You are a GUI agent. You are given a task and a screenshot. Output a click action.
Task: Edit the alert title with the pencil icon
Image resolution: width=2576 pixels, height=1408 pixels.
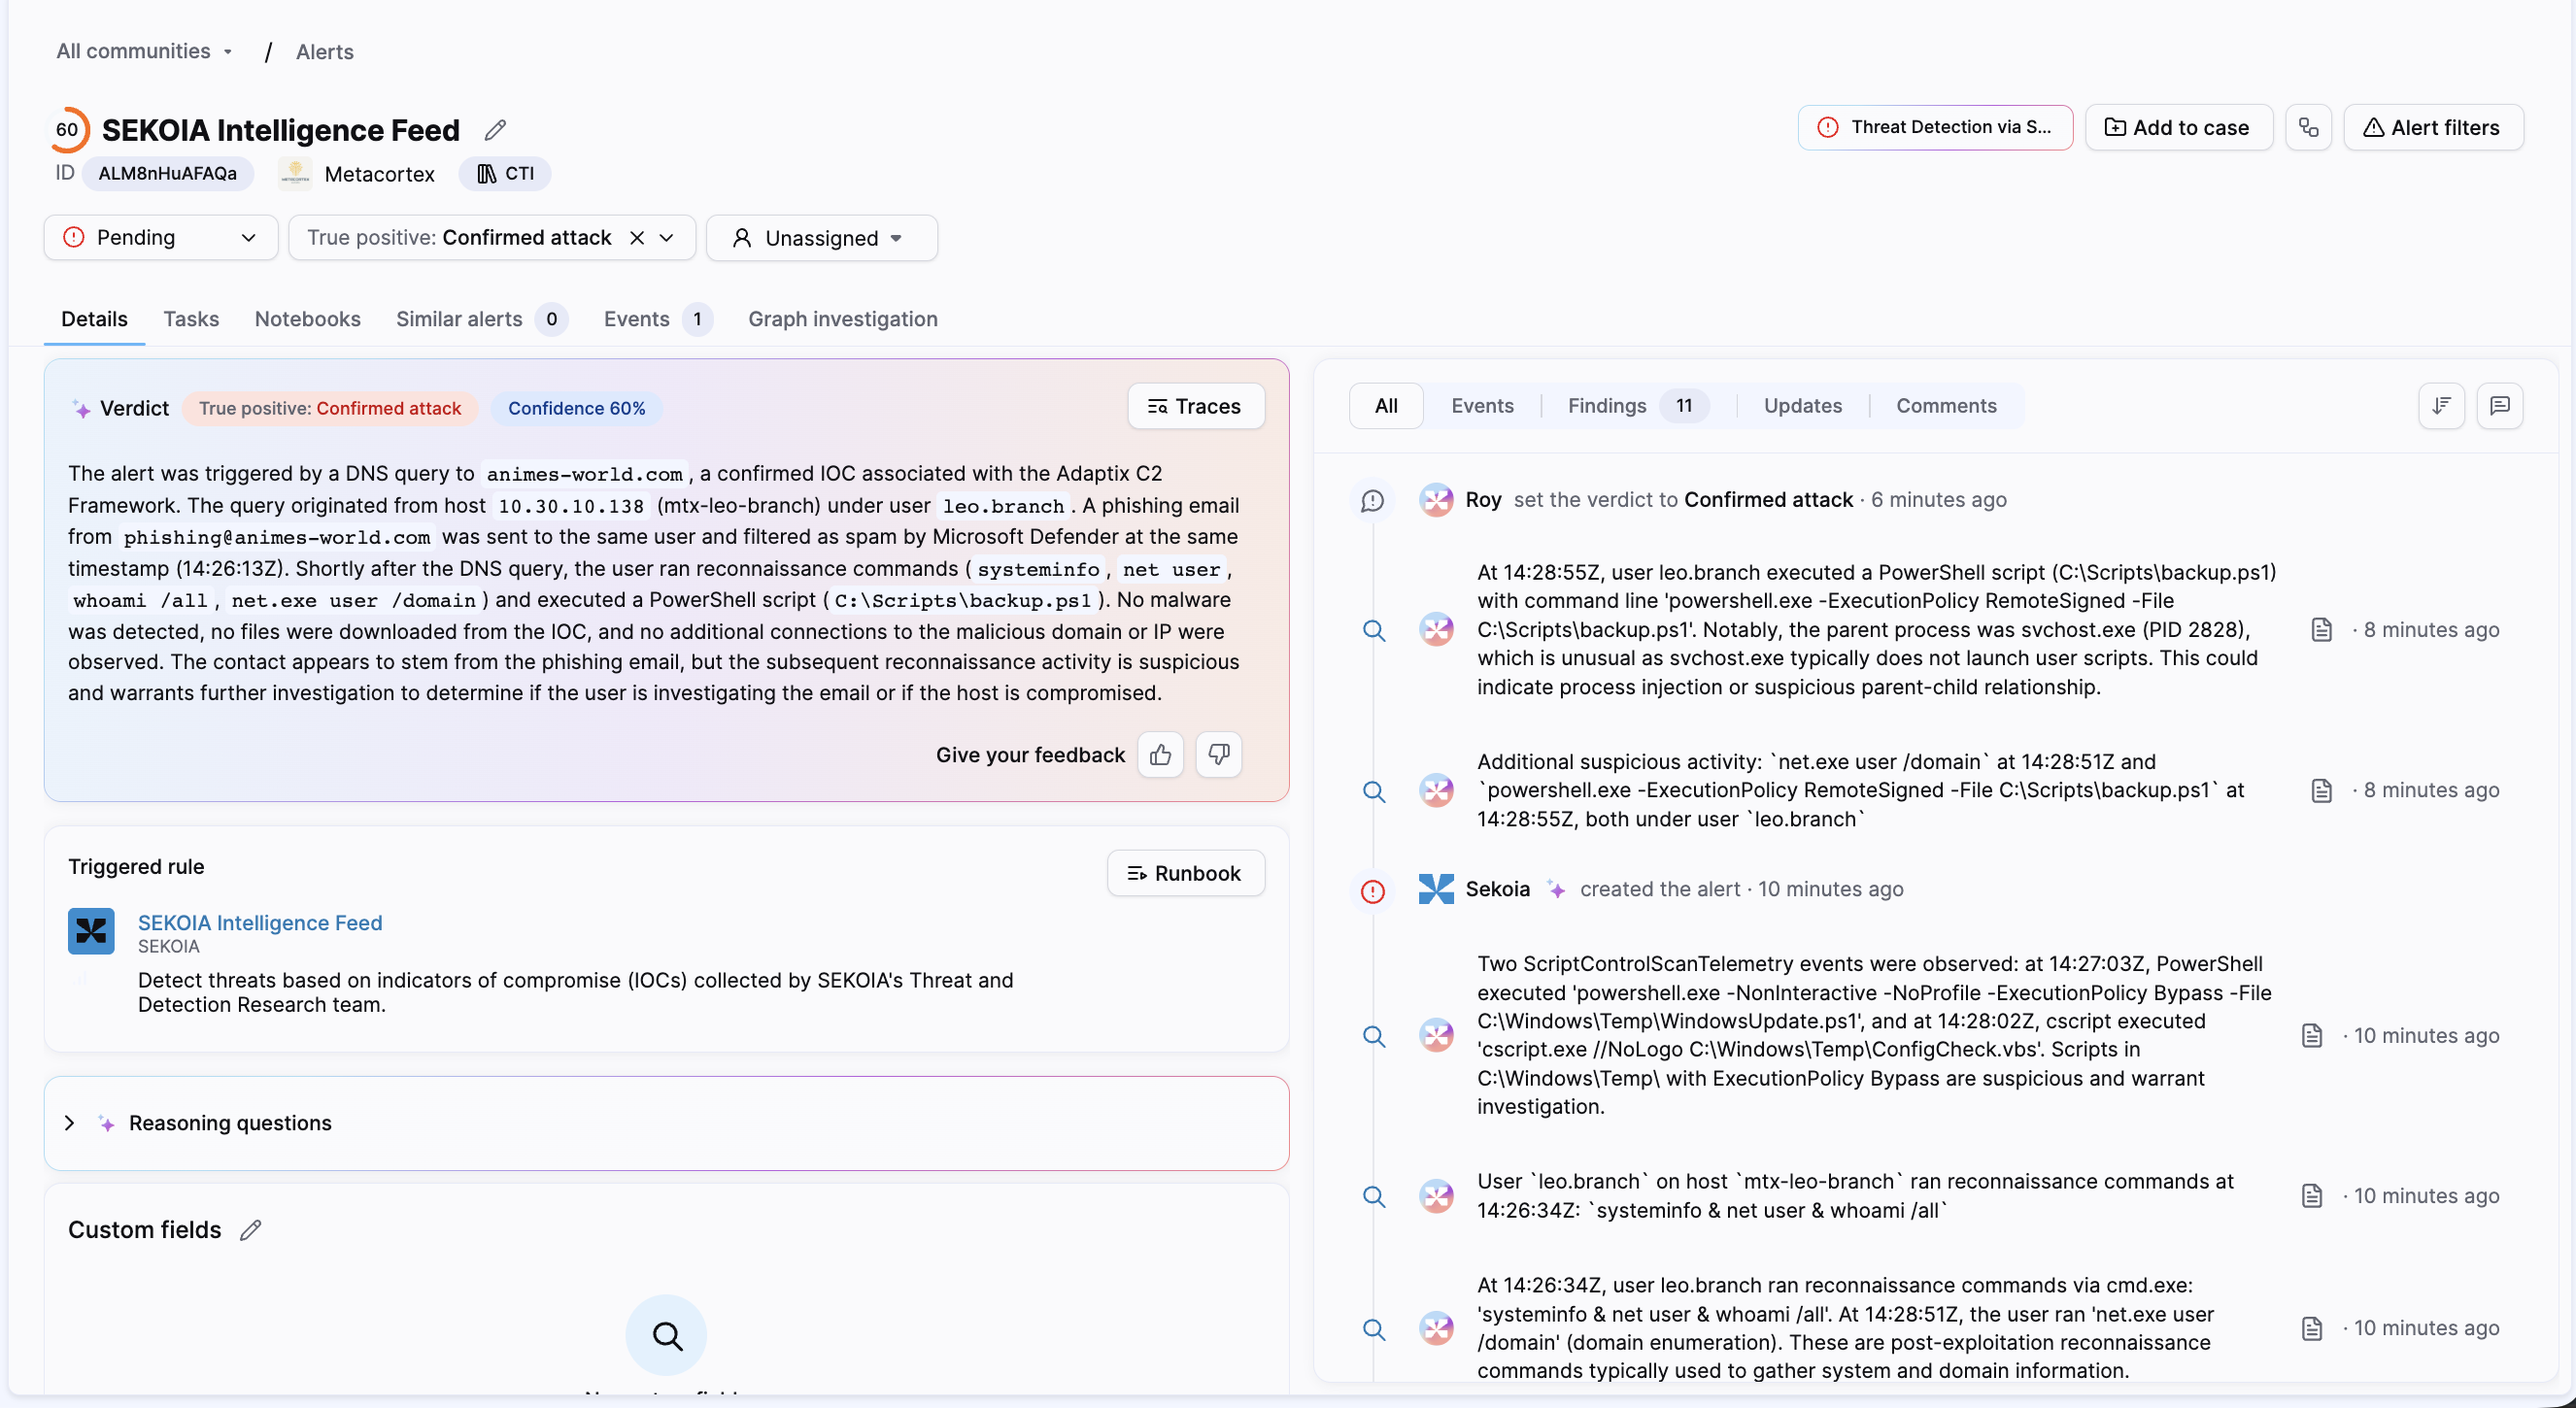point(495,130)
